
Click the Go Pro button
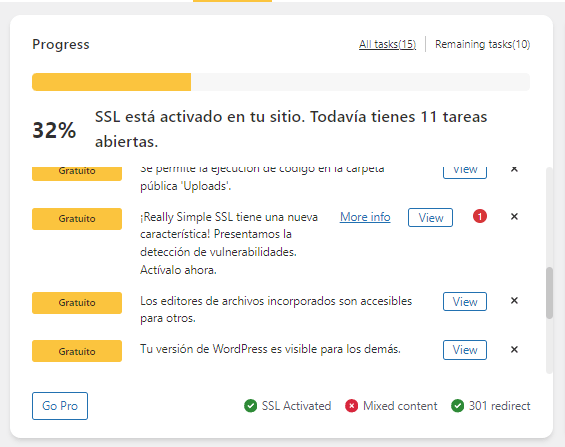60,406
